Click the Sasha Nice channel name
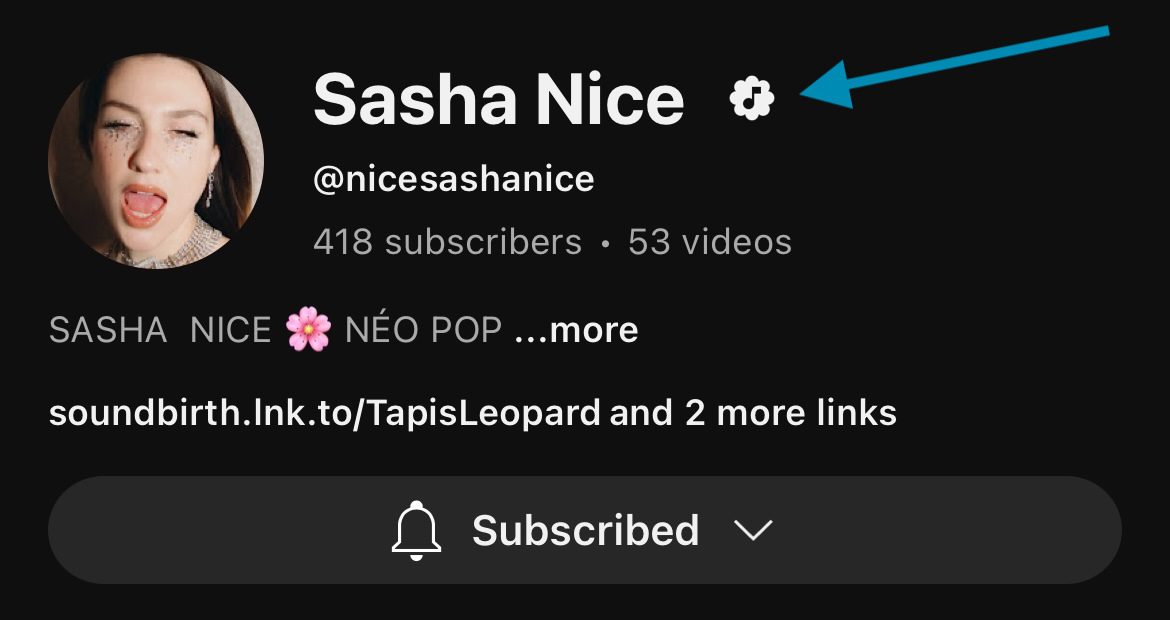 pos(498,99)
